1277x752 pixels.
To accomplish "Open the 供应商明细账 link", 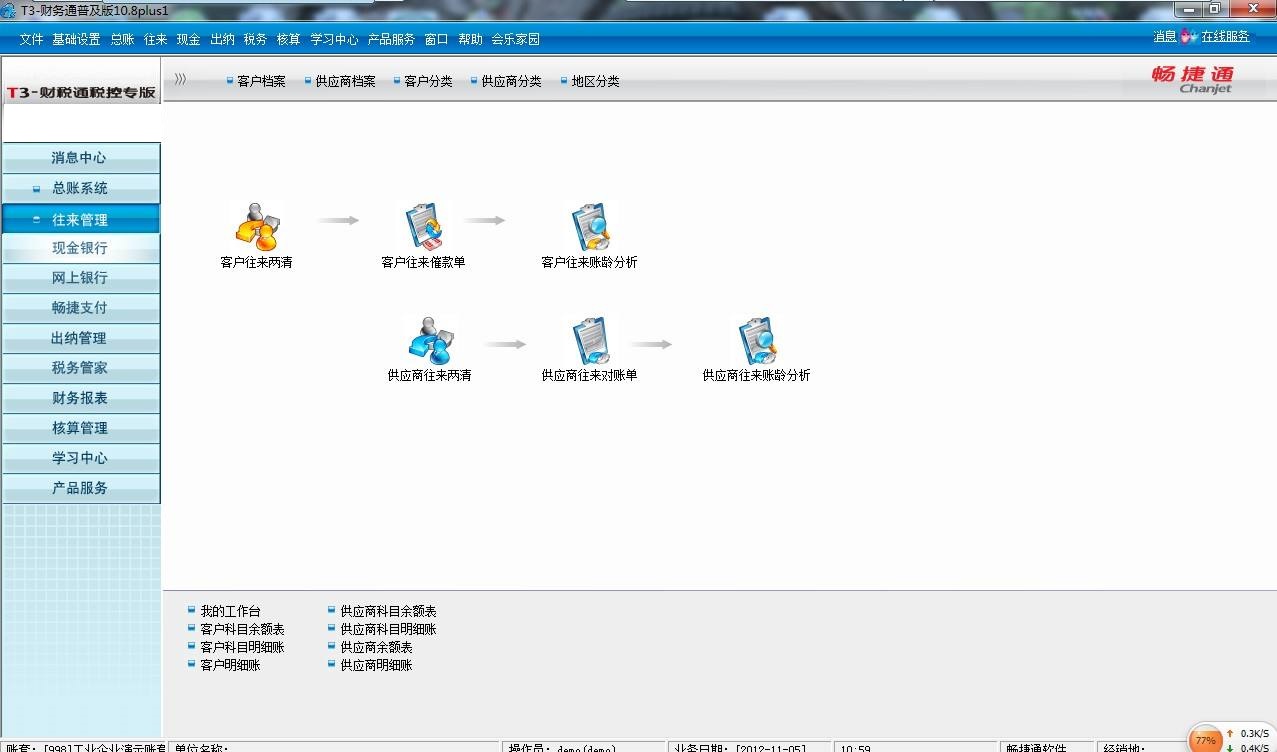I will tap(376, 665).
